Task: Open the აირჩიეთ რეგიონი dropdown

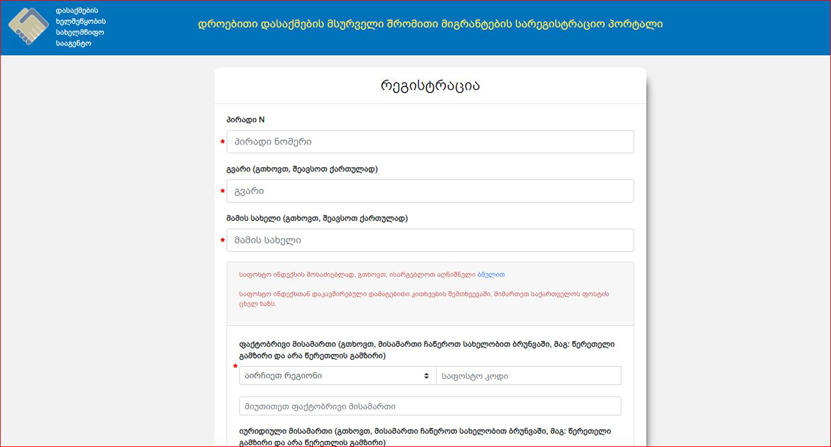Action: pyautogui.click(x=335, y=376)
